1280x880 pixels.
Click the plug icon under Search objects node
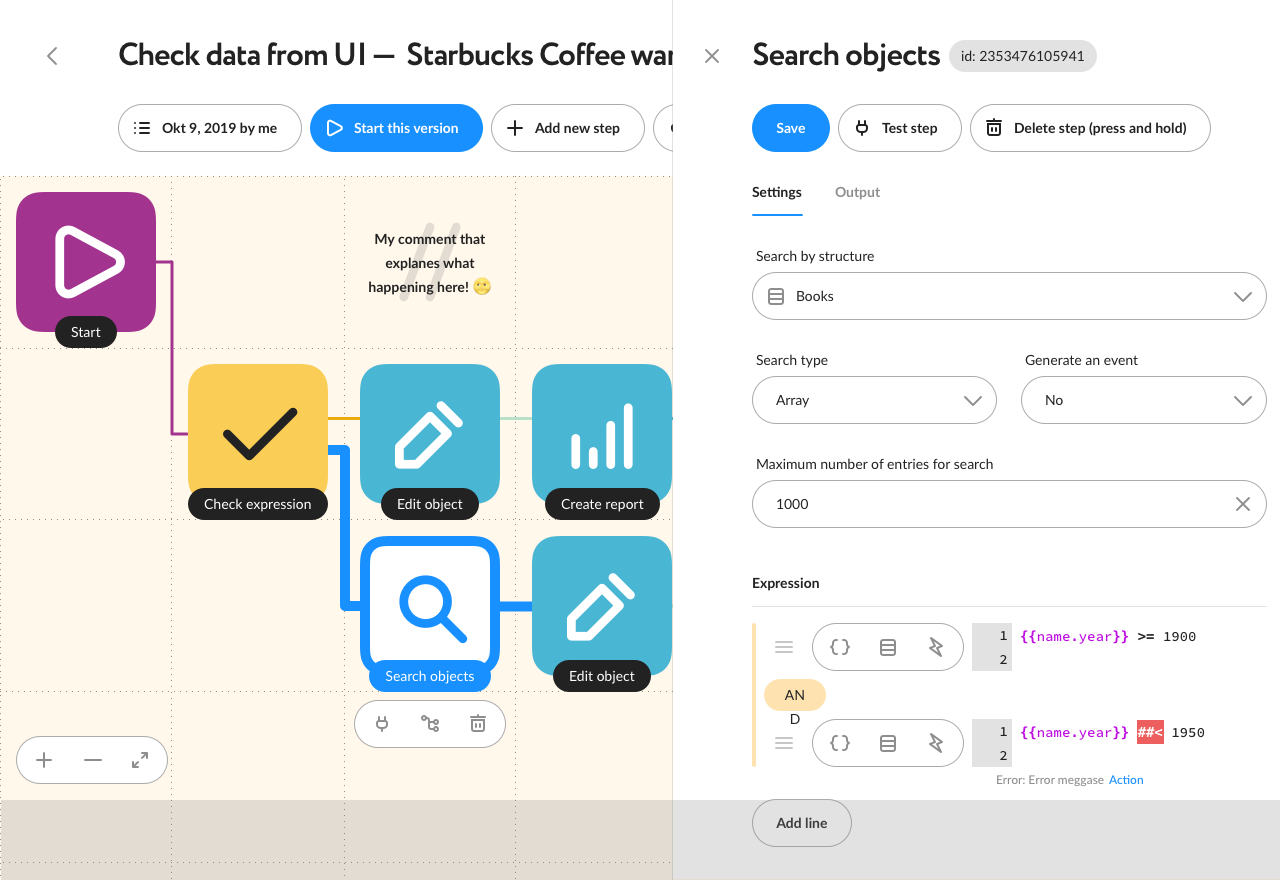(x=382, y=724)
